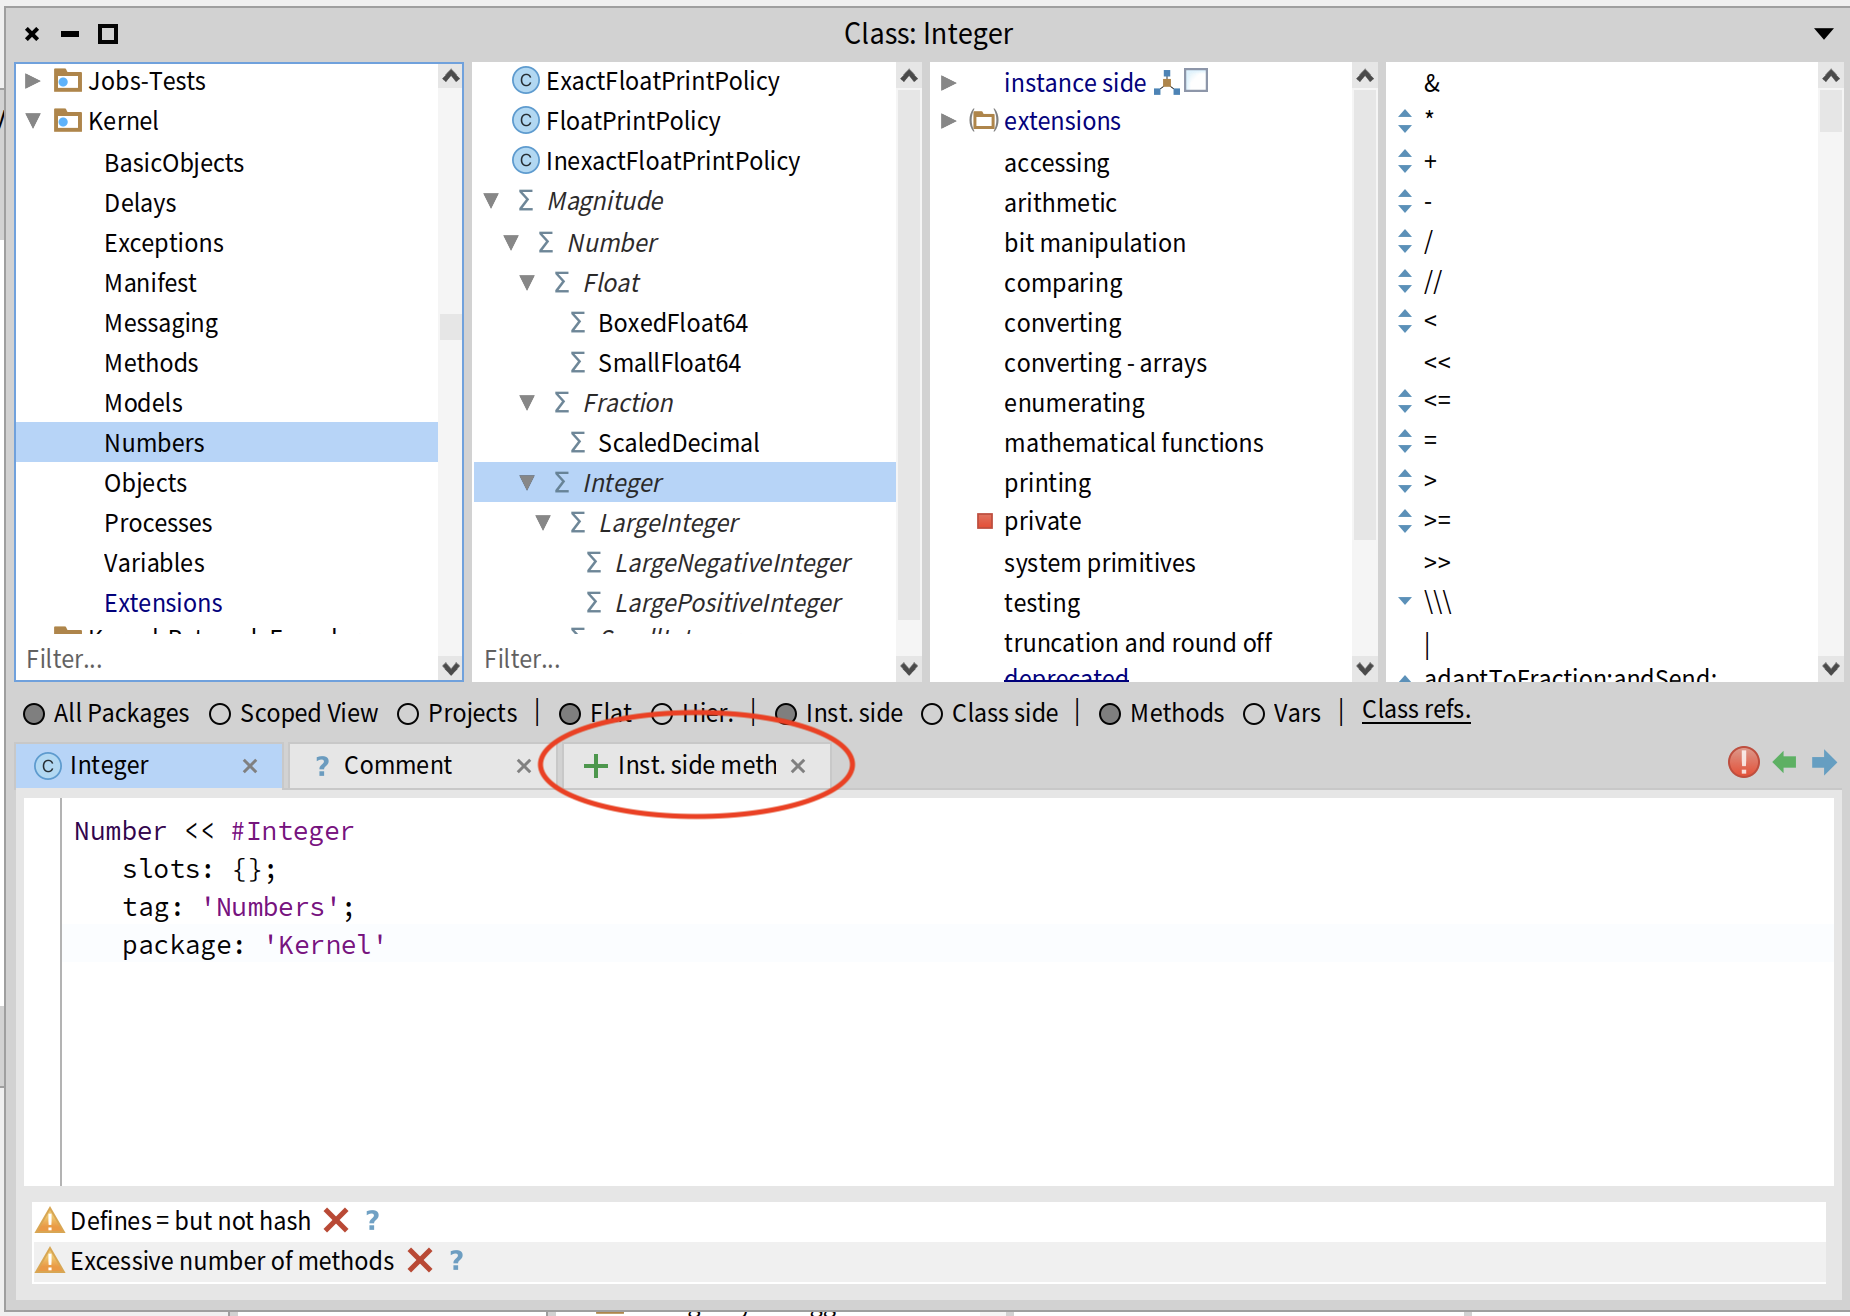Click the override arrows beside + method
The width and height of the screenshot is (1850, 1316).
tap(1405, 161)
